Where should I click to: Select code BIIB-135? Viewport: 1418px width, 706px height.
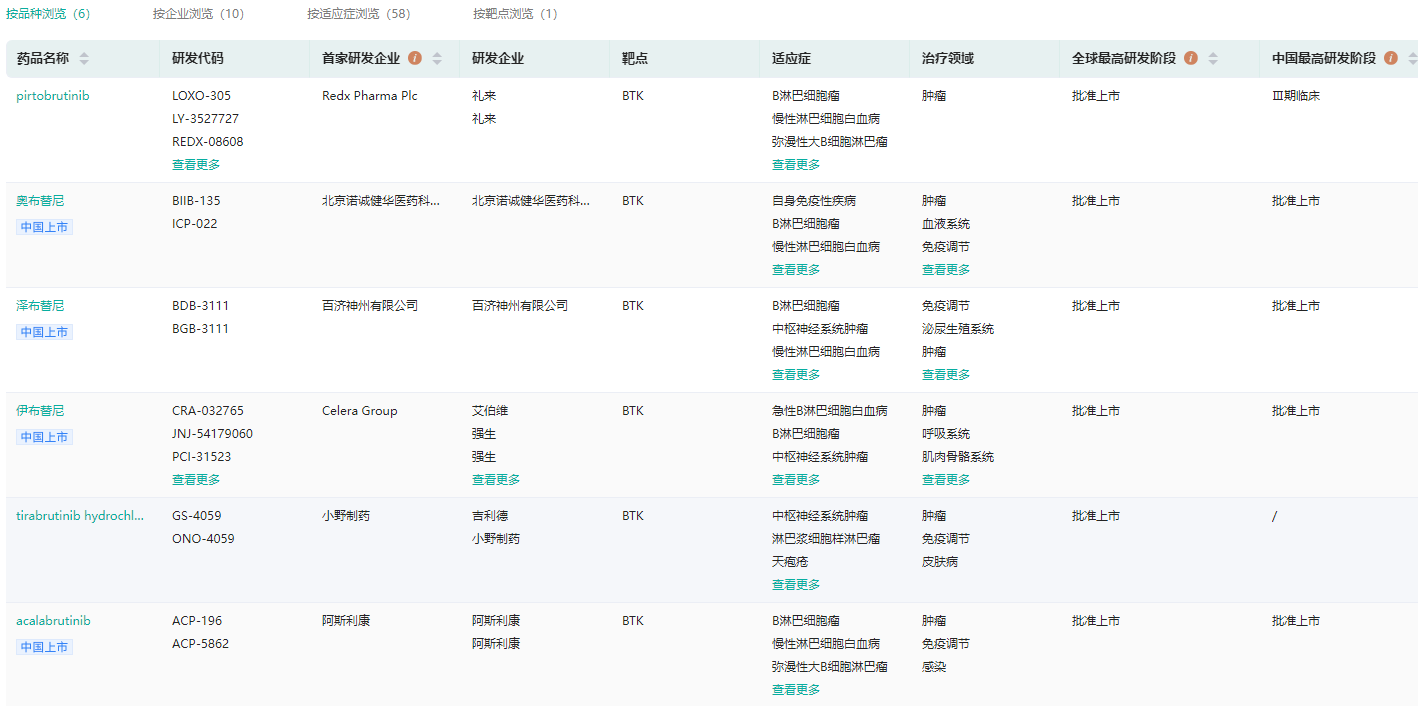pyautogui.click(x=196, y=201)
